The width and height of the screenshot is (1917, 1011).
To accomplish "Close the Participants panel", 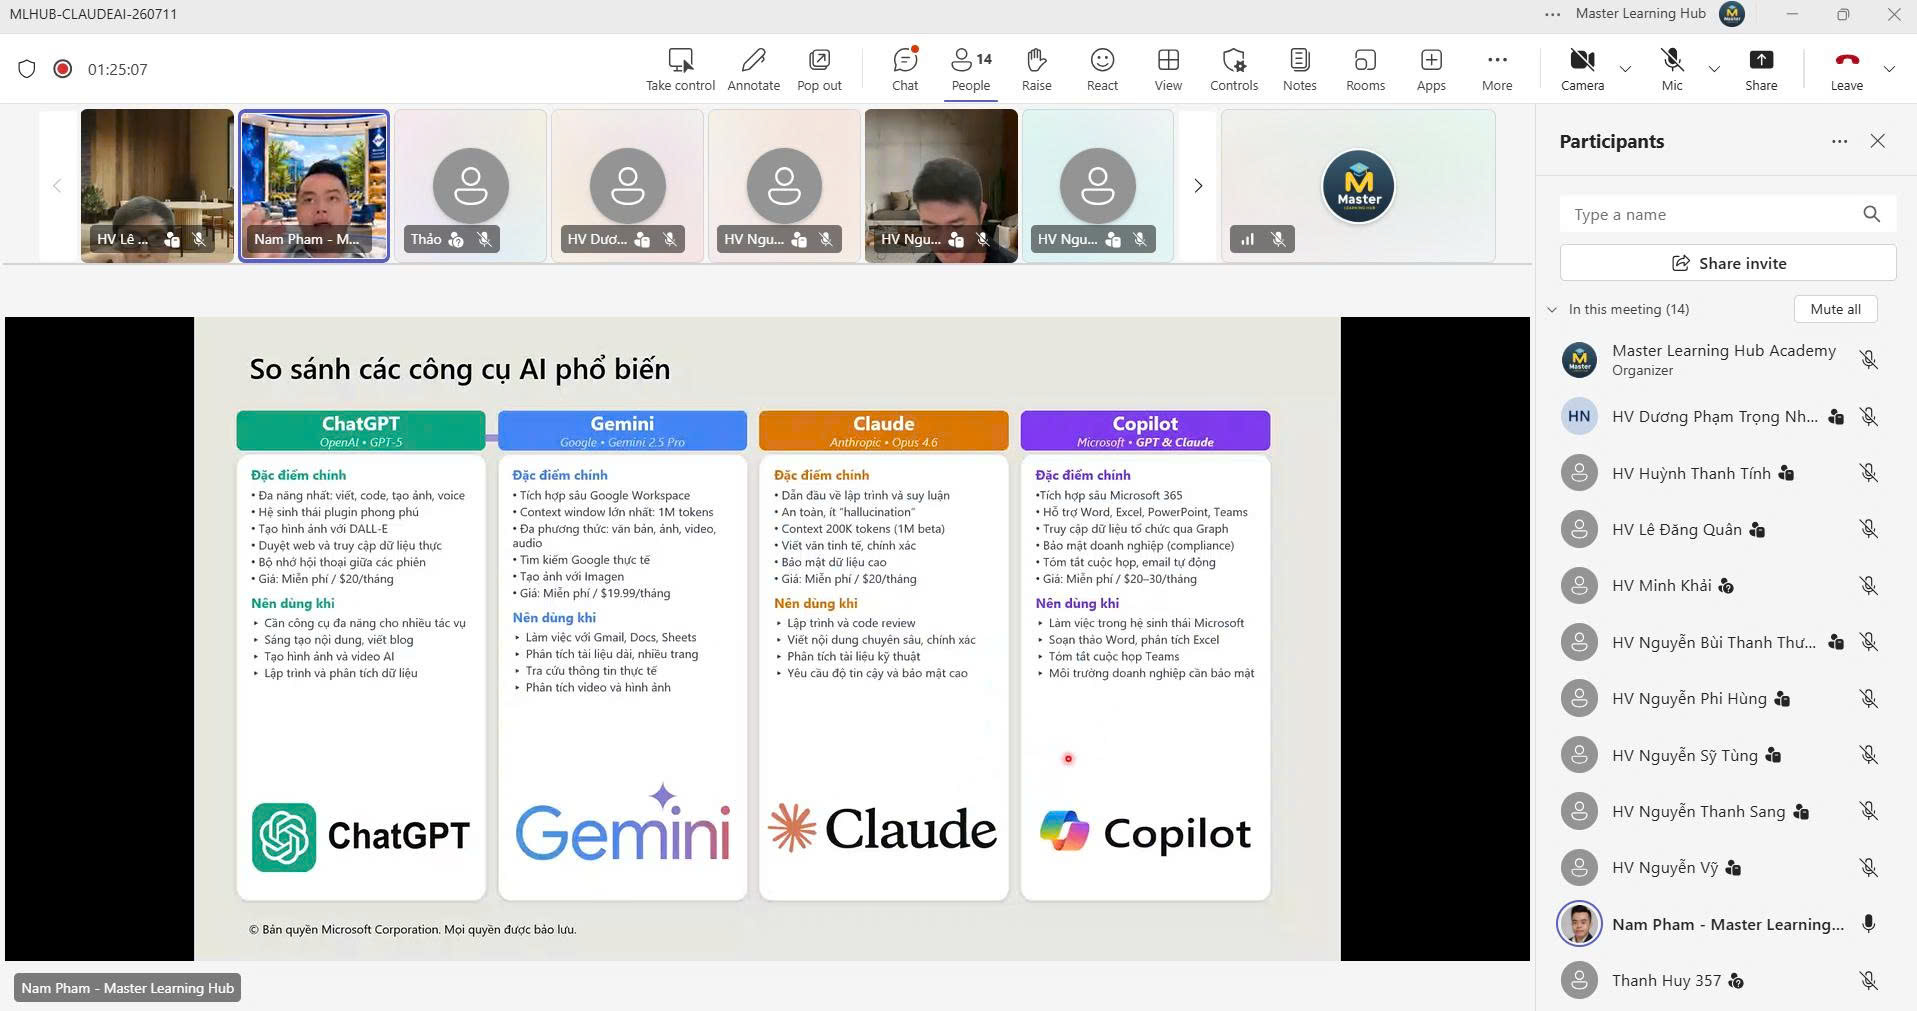I will (1877, 141).
